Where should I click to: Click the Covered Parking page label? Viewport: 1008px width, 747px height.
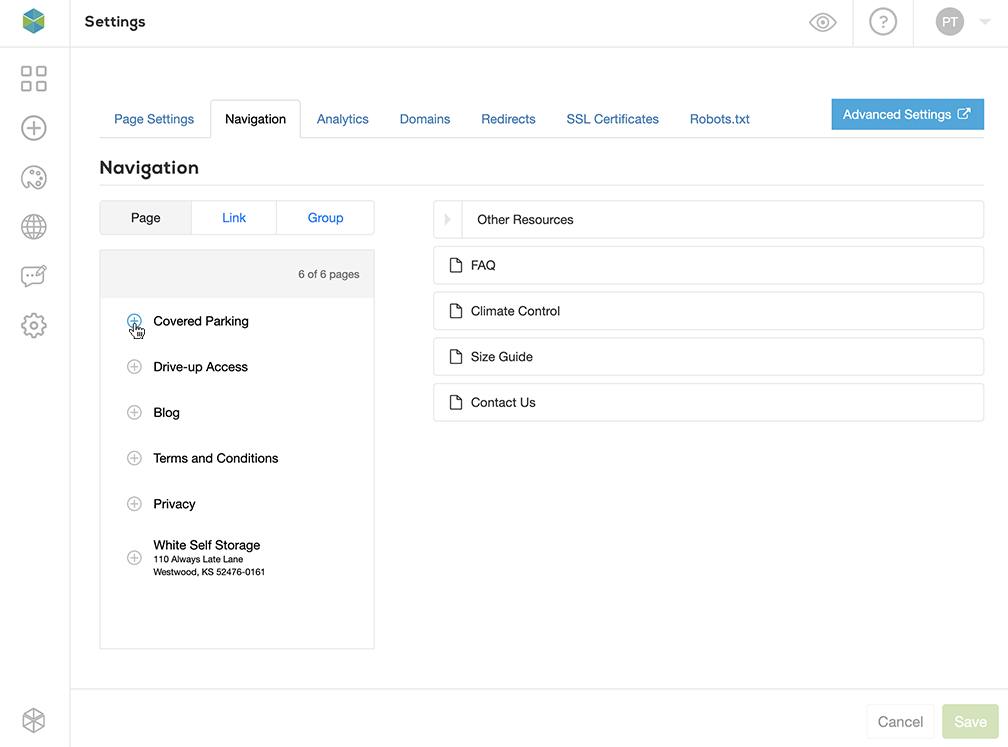click(201, 321)
